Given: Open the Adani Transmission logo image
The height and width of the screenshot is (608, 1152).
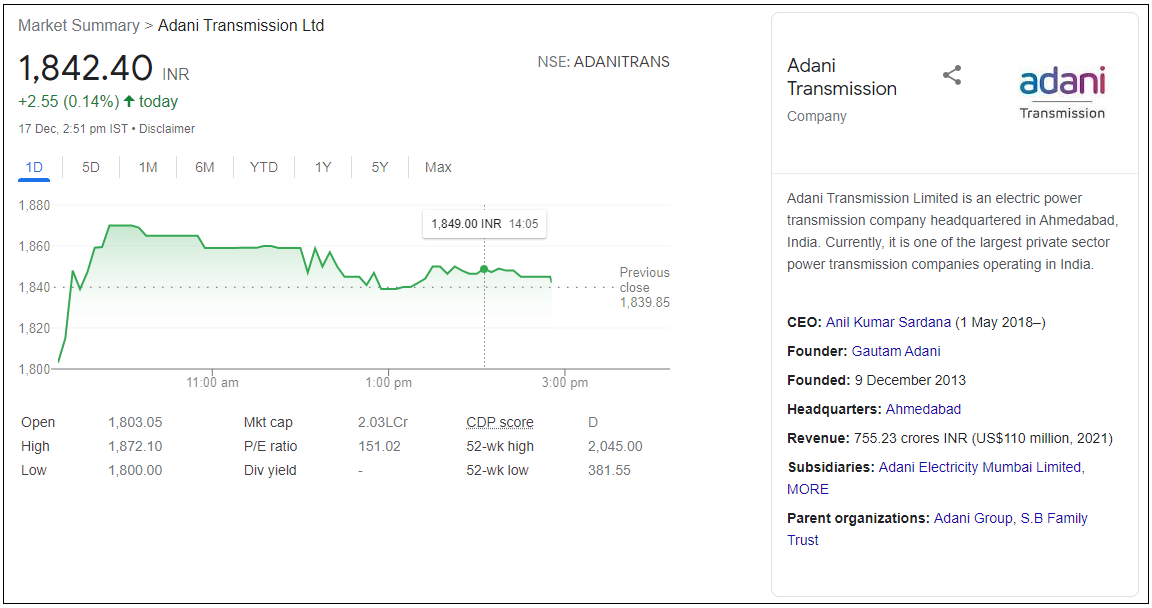Looking at the screenshot, I should (x=1062, y=93).
